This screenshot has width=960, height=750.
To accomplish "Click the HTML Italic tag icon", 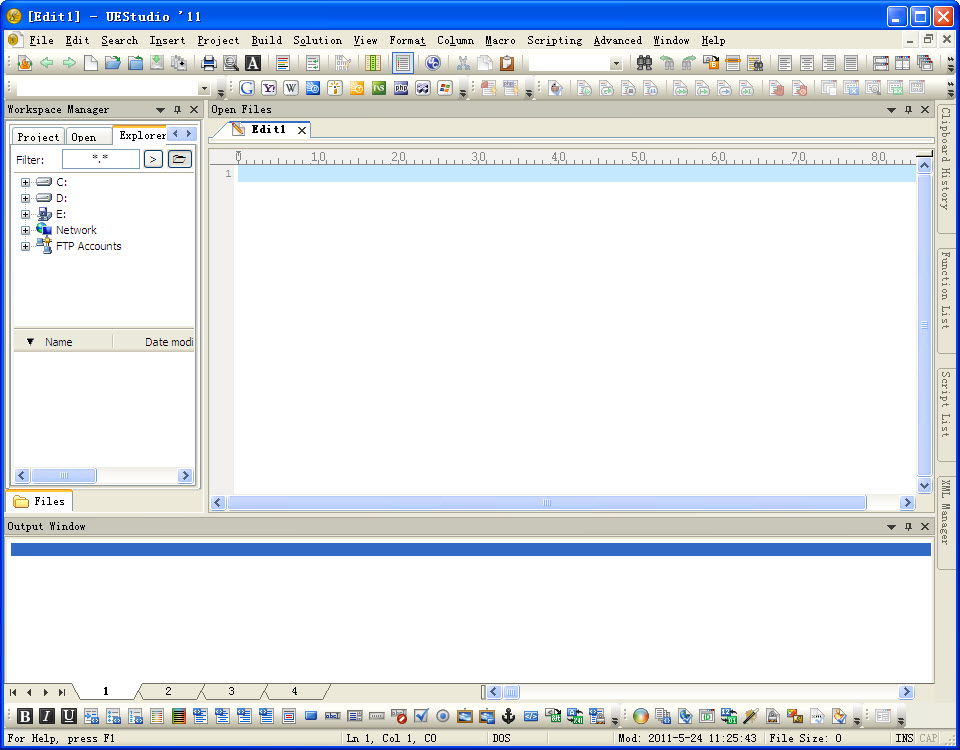I will coord(47,716).
